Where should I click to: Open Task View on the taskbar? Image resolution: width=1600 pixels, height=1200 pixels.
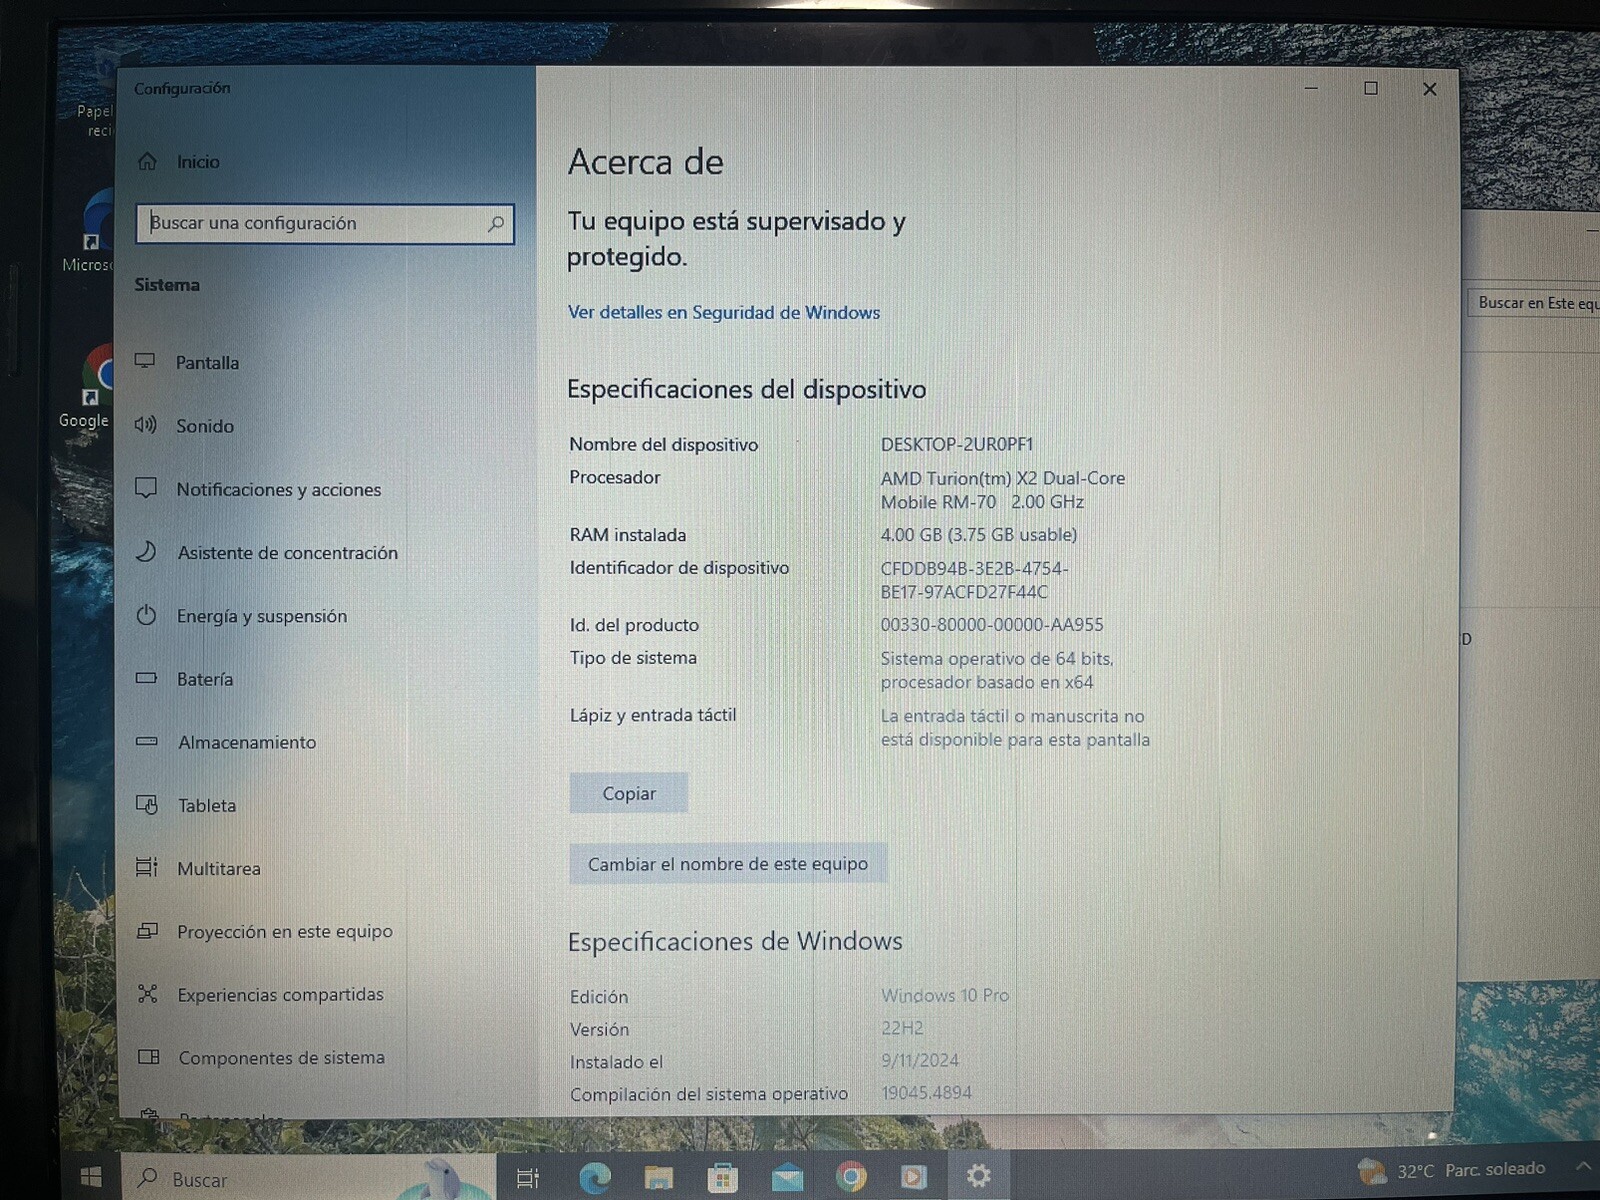(528, 1178)
